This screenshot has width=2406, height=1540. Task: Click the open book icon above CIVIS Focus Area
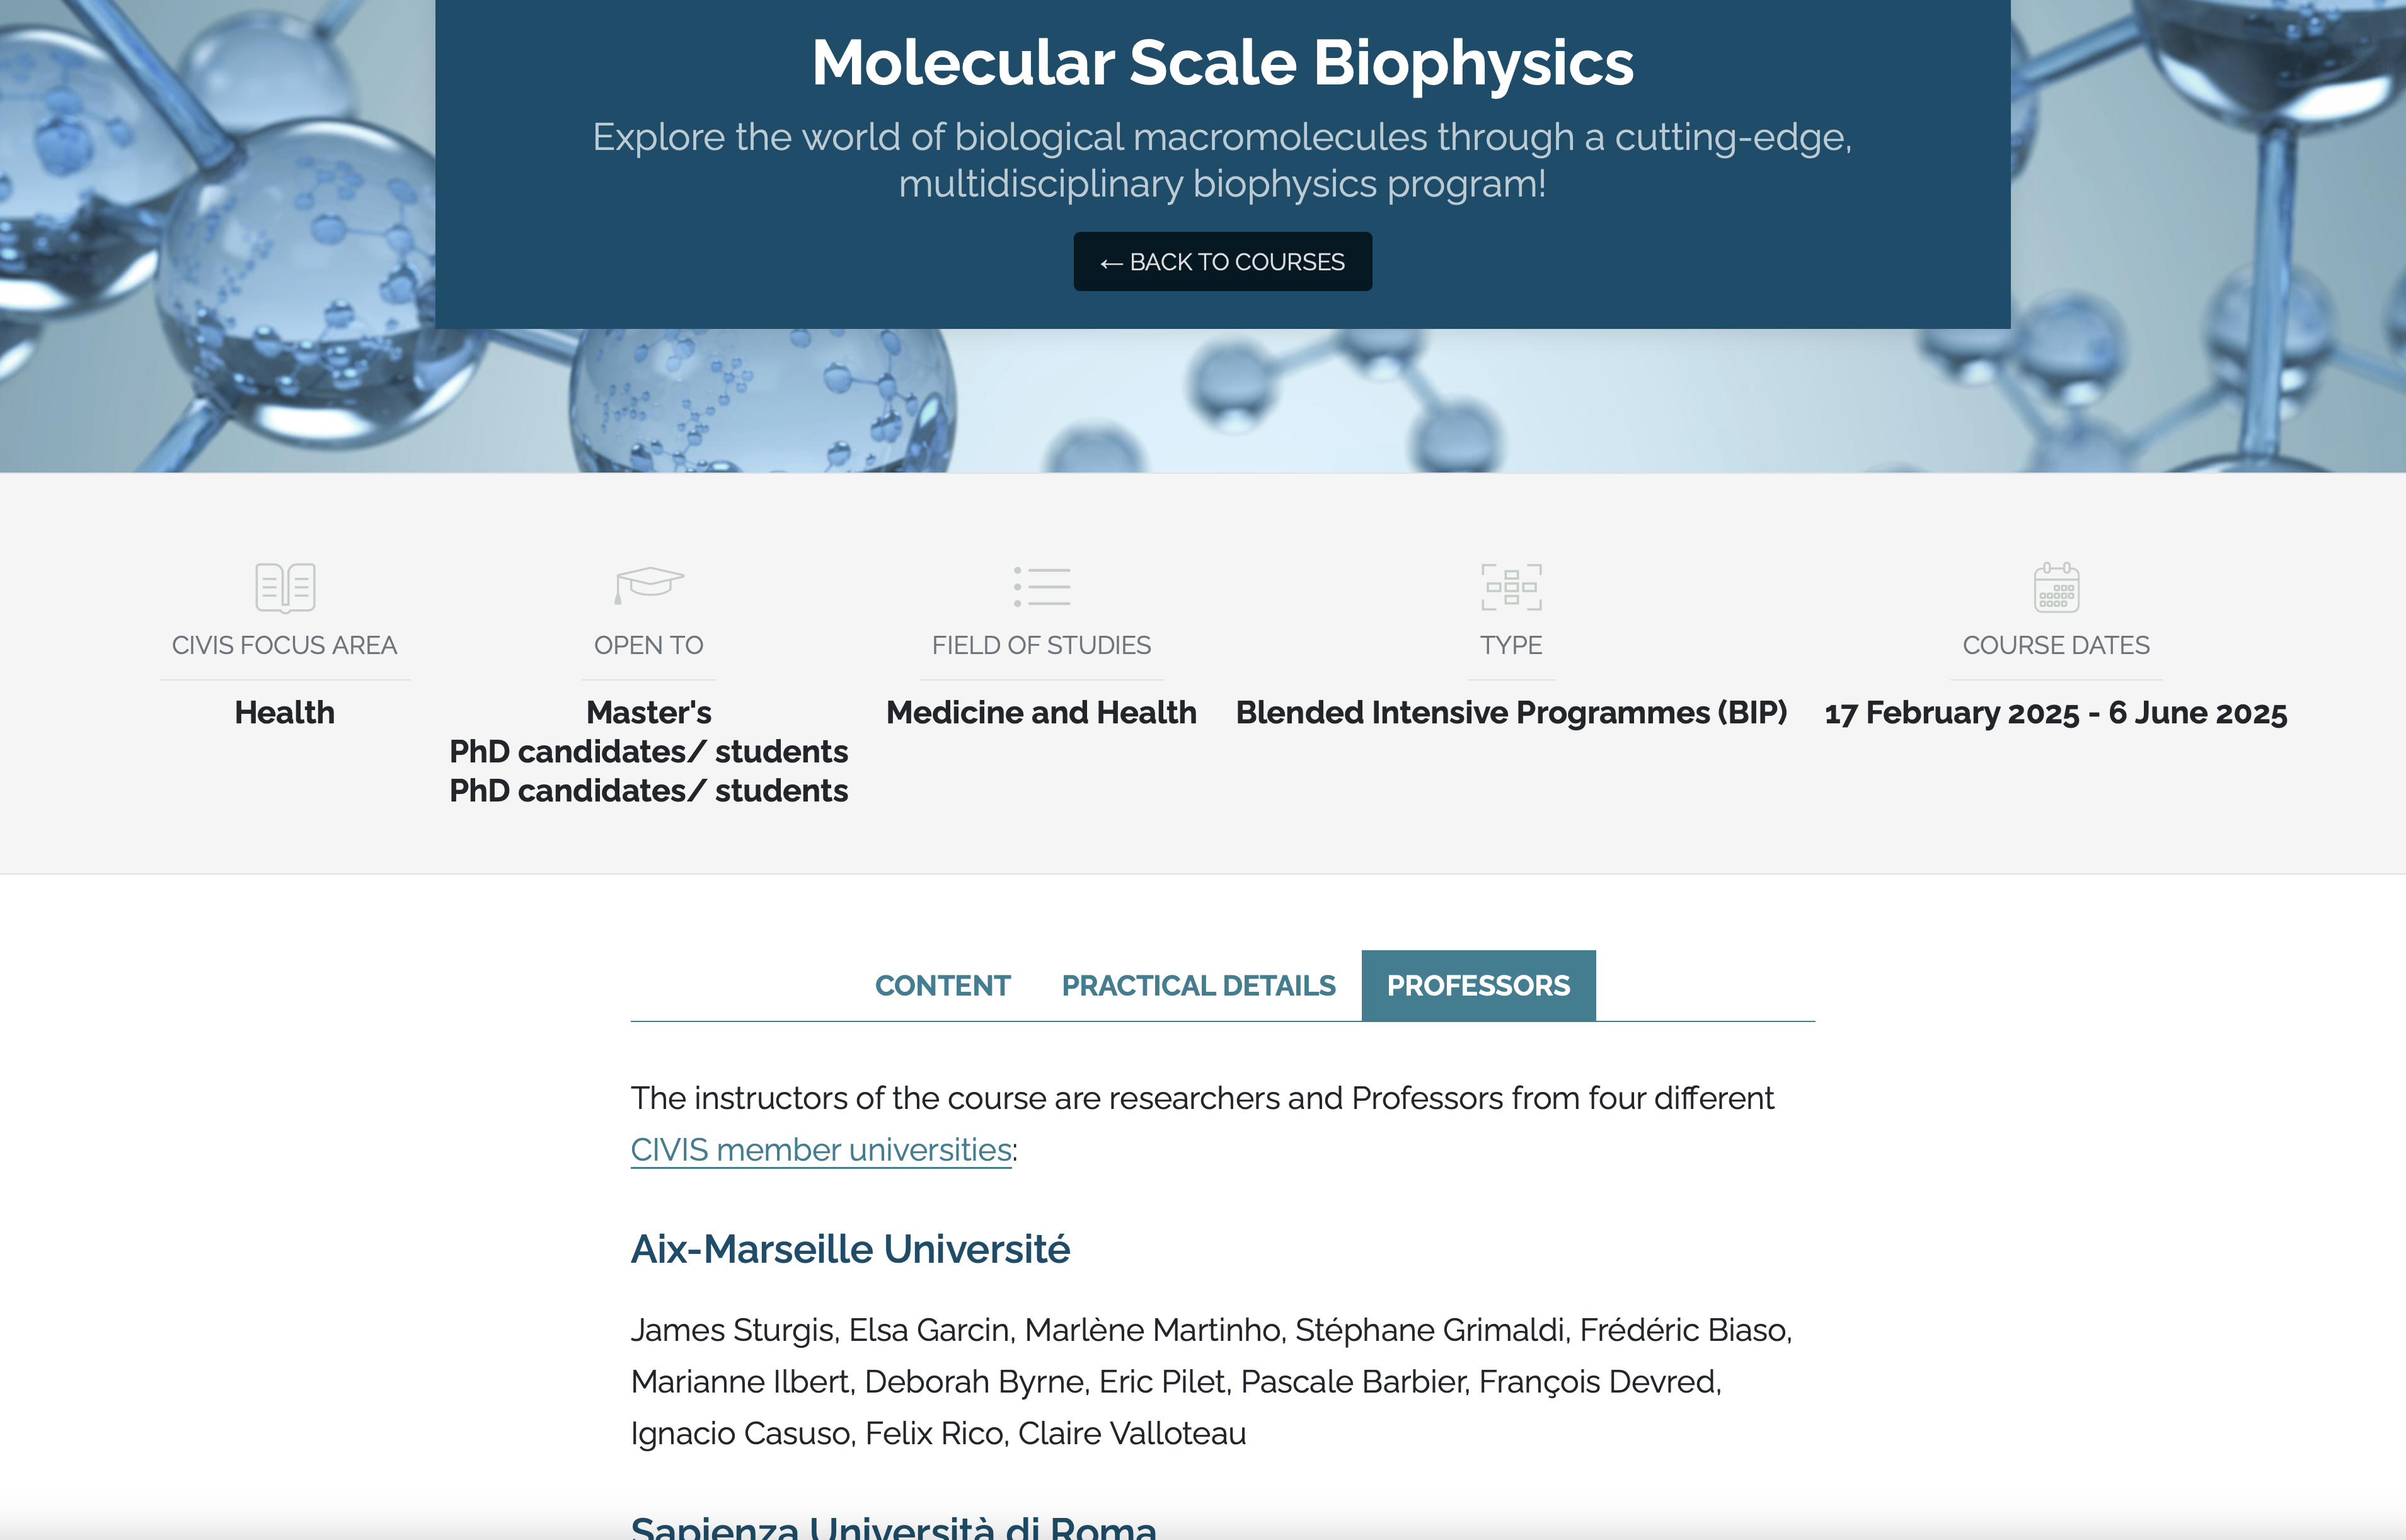(285, 587)
